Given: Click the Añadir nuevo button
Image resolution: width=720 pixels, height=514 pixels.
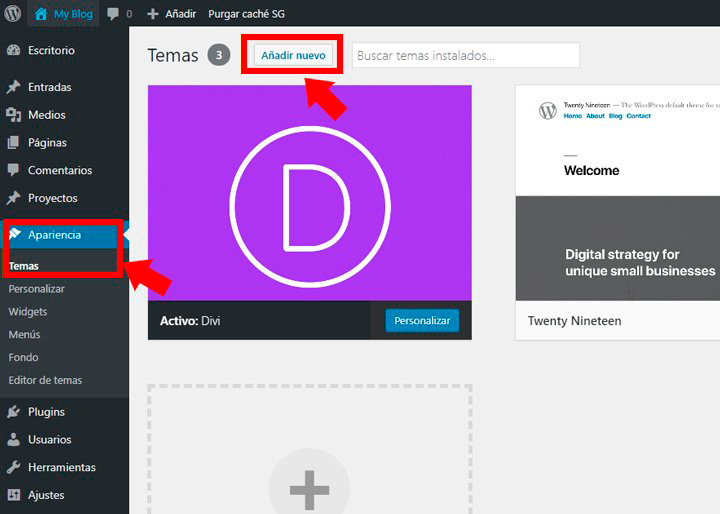Looking at the screenshot, I should pos(293,55).
